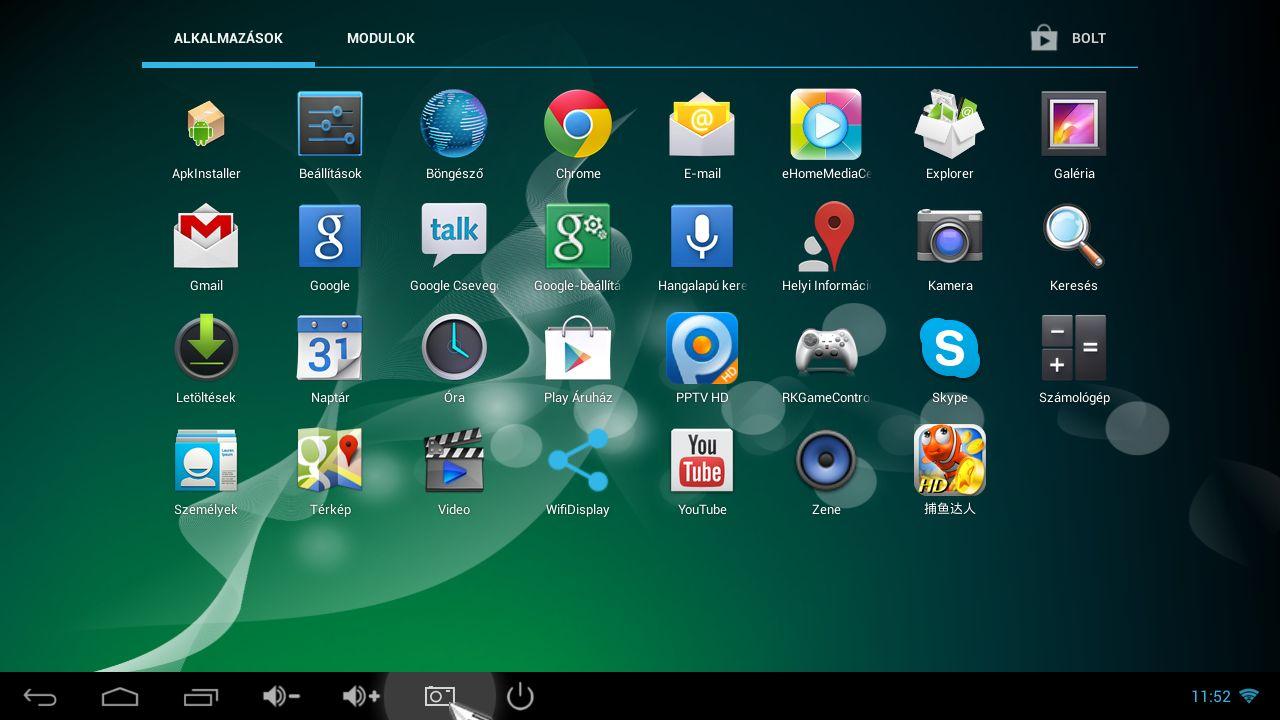This screenshot has height=720, width=1280.
Task: Tap the Home navigation button
Action: 120,696
